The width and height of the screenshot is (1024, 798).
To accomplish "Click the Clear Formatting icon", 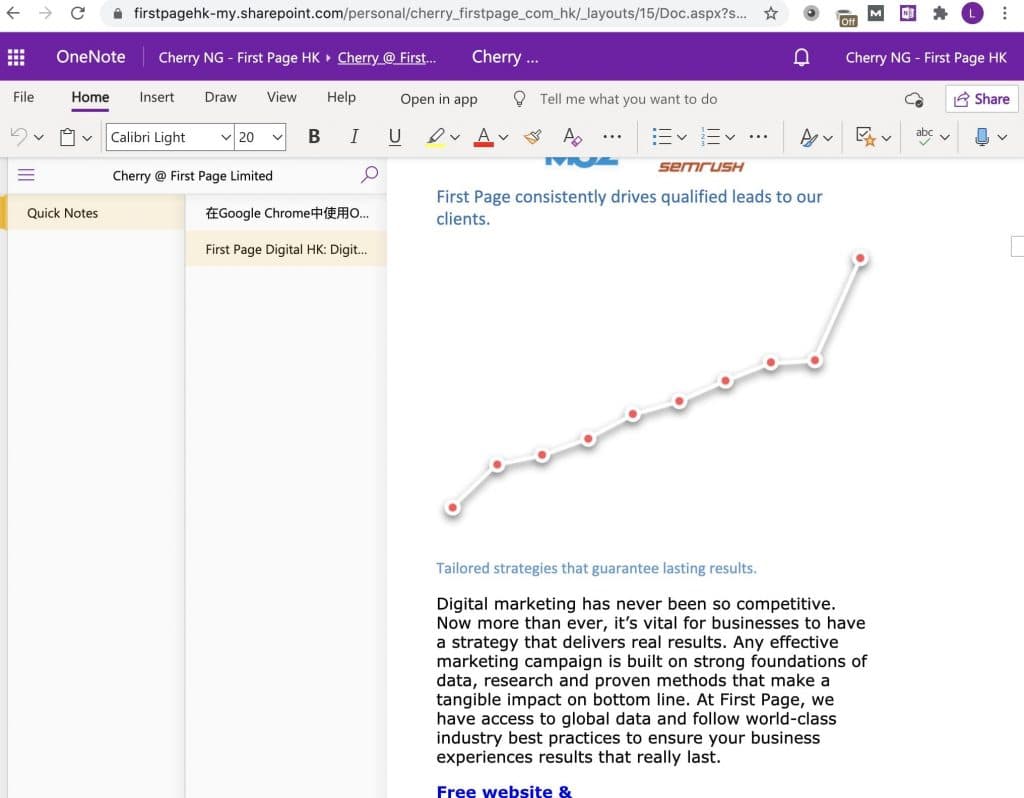I will coord(571,137).
